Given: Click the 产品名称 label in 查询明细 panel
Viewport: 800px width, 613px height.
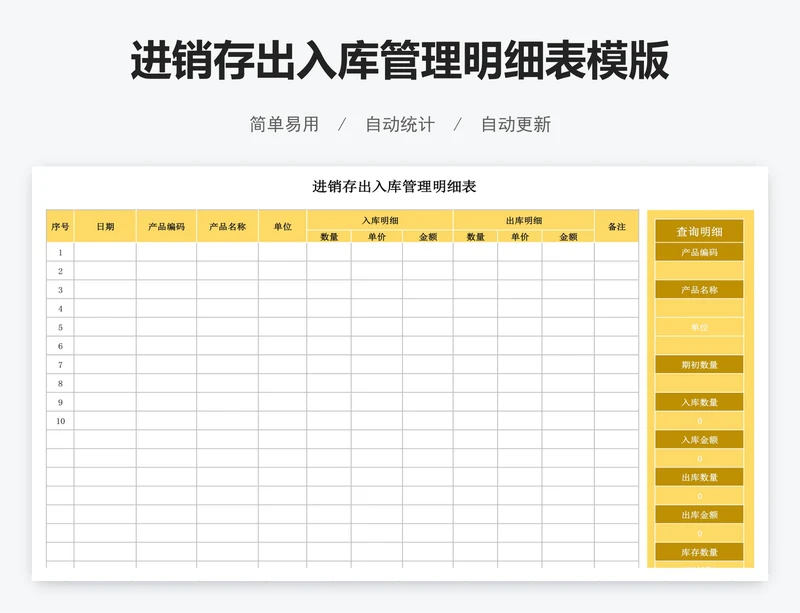Looking at the screenshot, I should (x=699, y=290).
